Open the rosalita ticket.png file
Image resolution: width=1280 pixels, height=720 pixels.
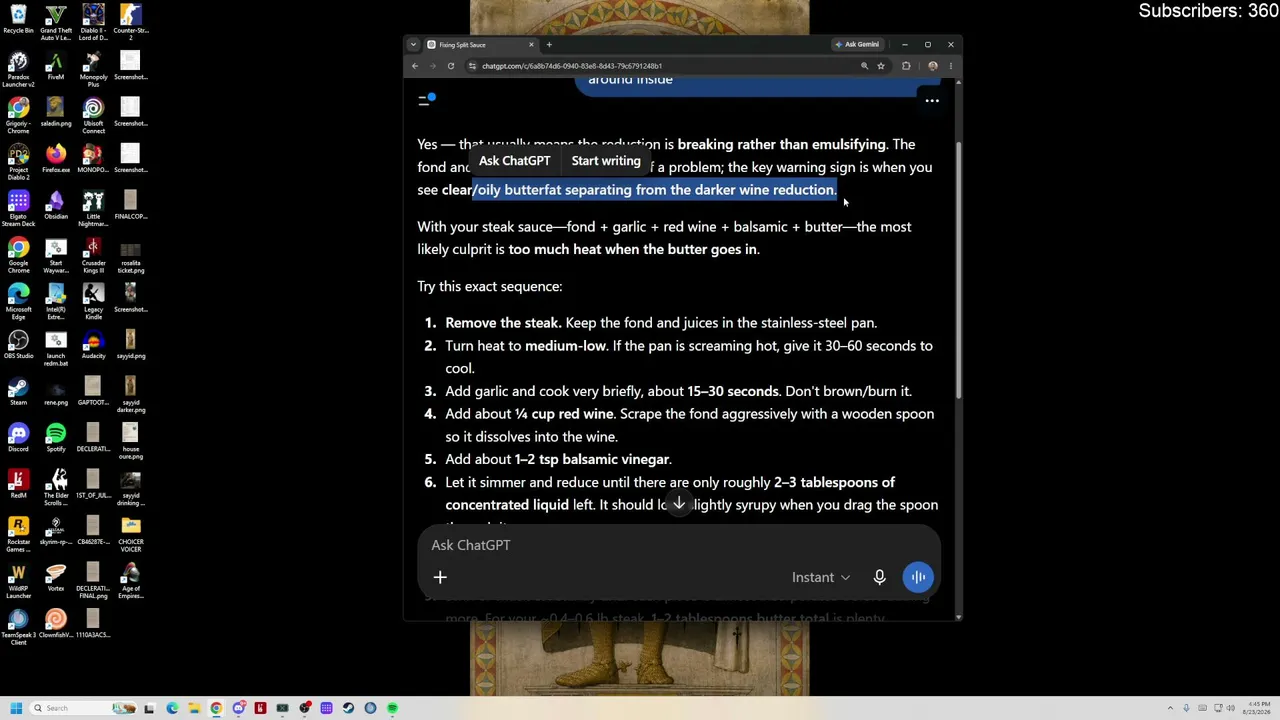point(130,254)
